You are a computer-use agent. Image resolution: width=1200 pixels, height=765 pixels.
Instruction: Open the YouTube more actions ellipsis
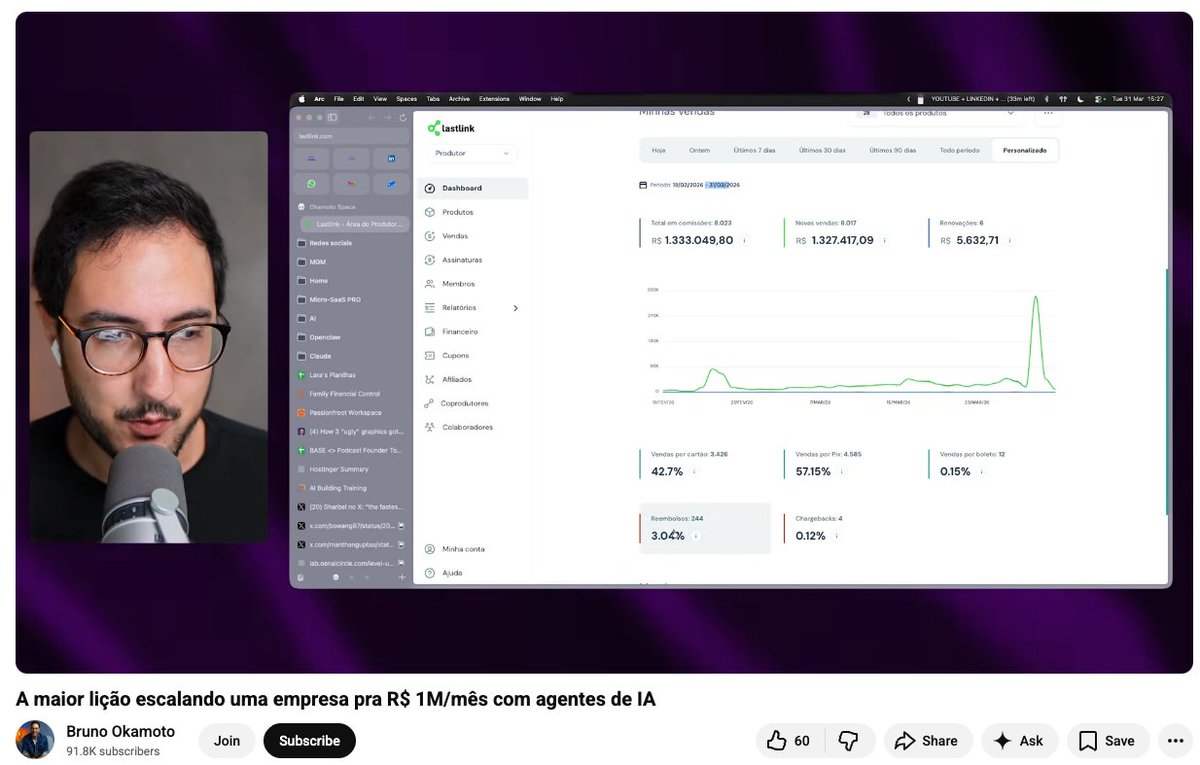pos(1175,741)
